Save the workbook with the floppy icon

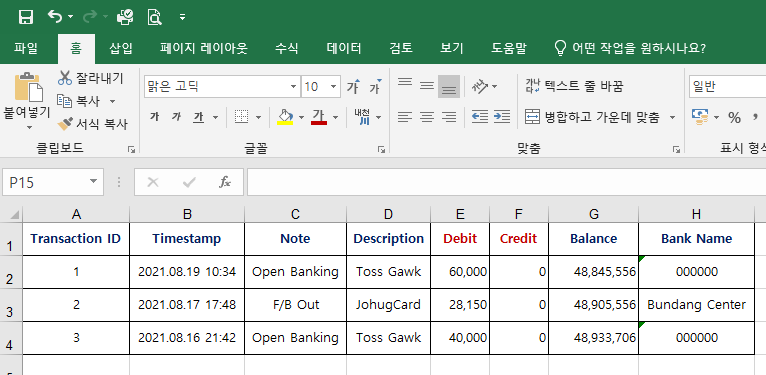[25, 17]
